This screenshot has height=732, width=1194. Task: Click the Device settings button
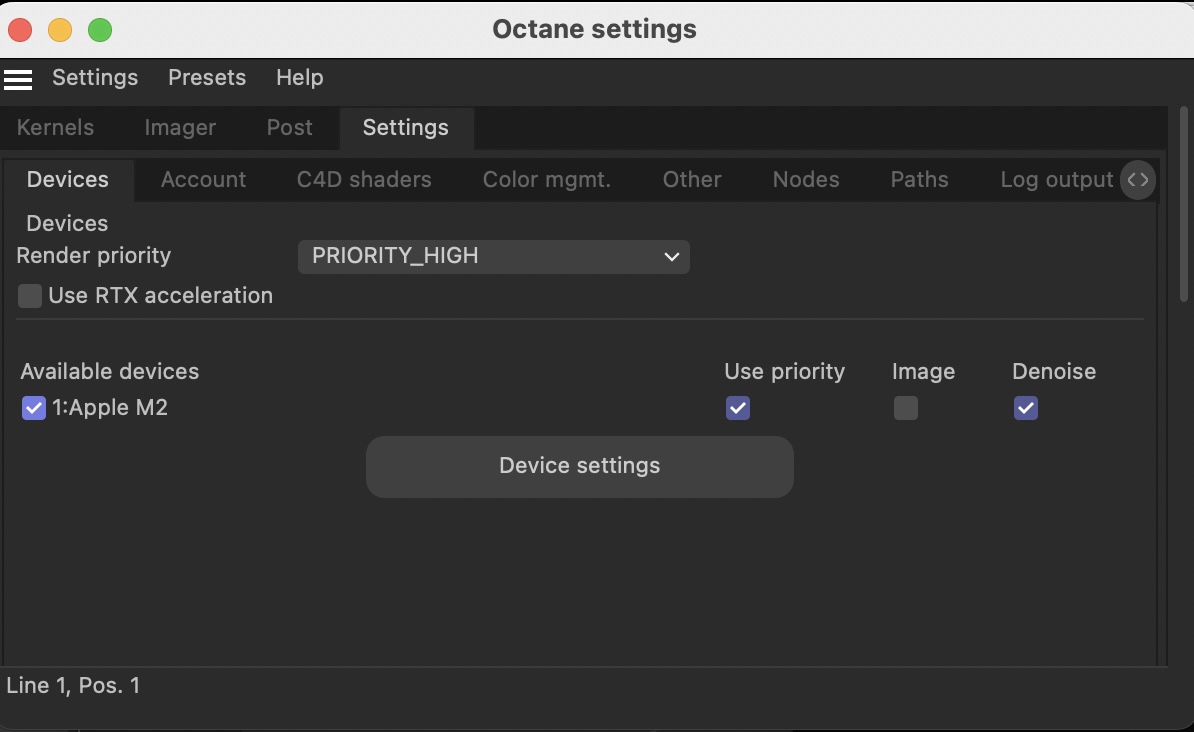580,466
